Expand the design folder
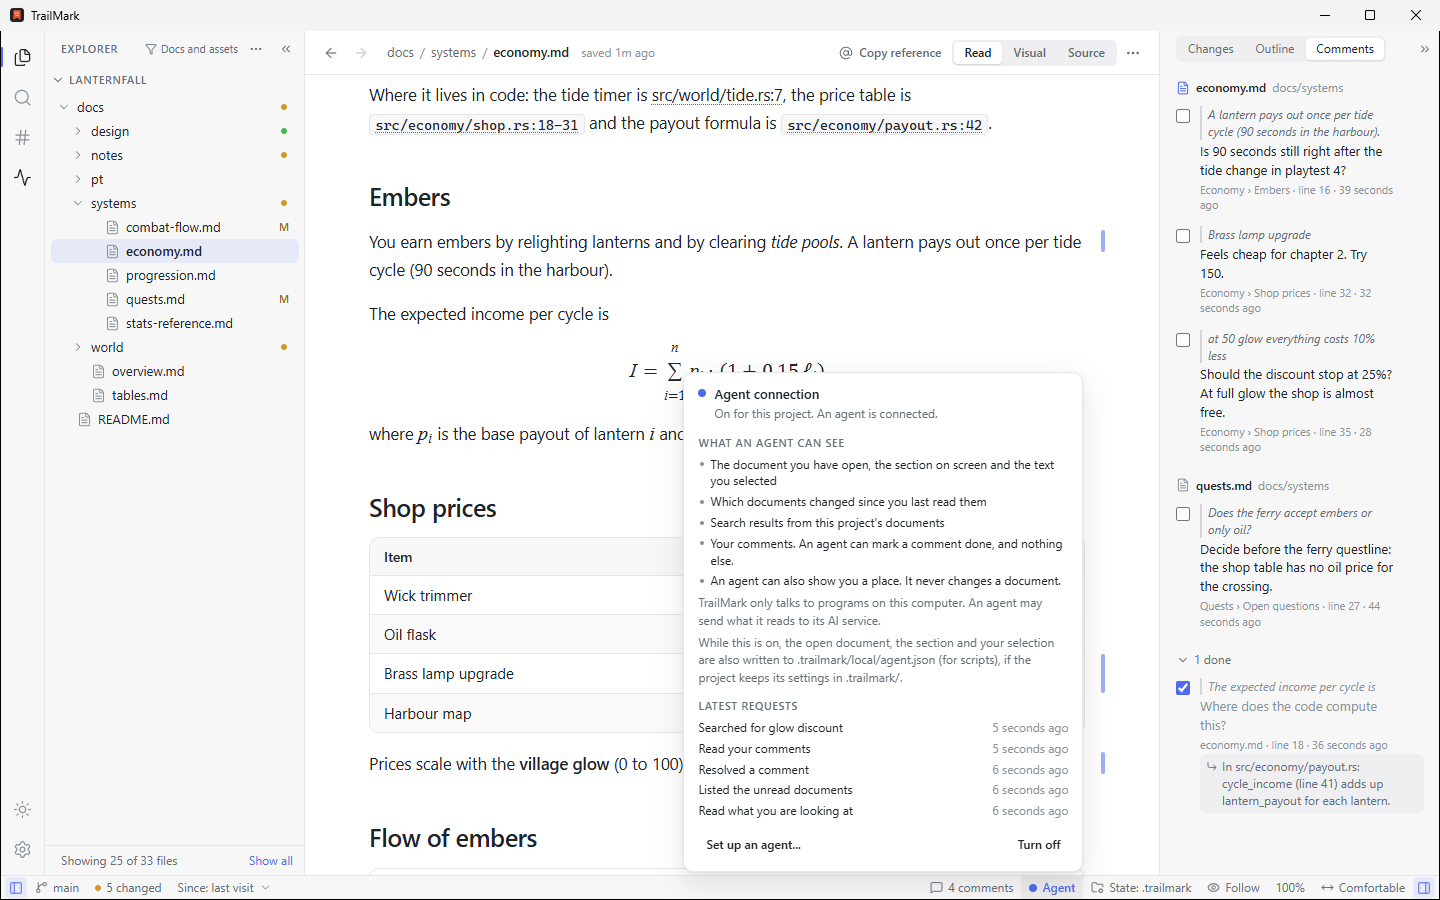1440x900 pixels. click(x=78, y=131)
